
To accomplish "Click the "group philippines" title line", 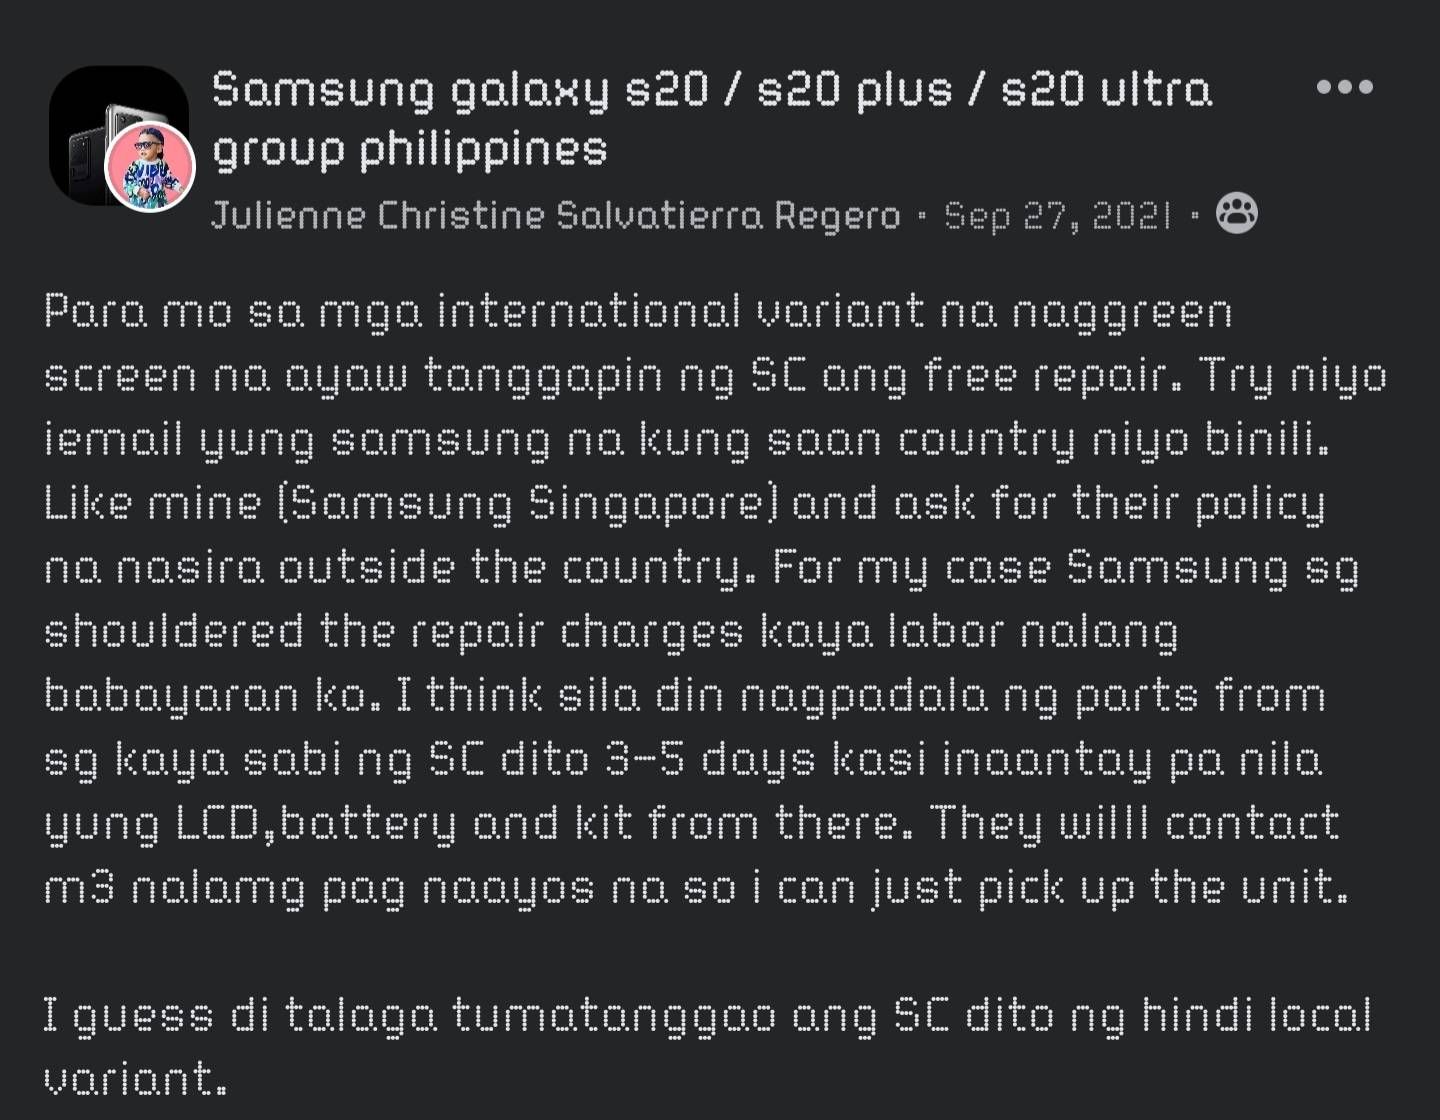I will click(x=410, y=149).
